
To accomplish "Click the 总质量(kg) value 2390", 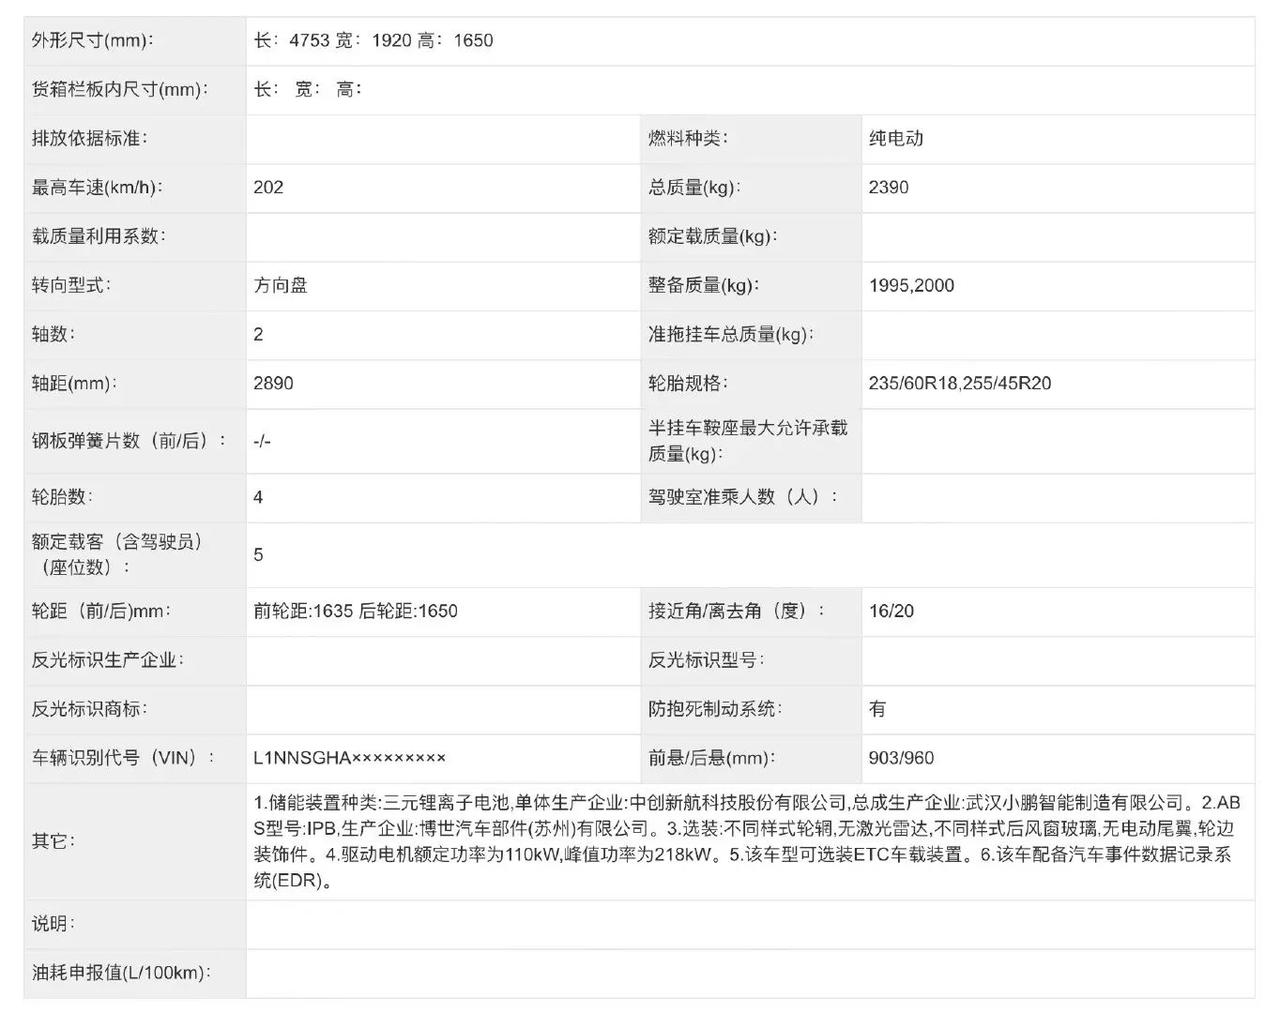I will (x=889, y=188).
